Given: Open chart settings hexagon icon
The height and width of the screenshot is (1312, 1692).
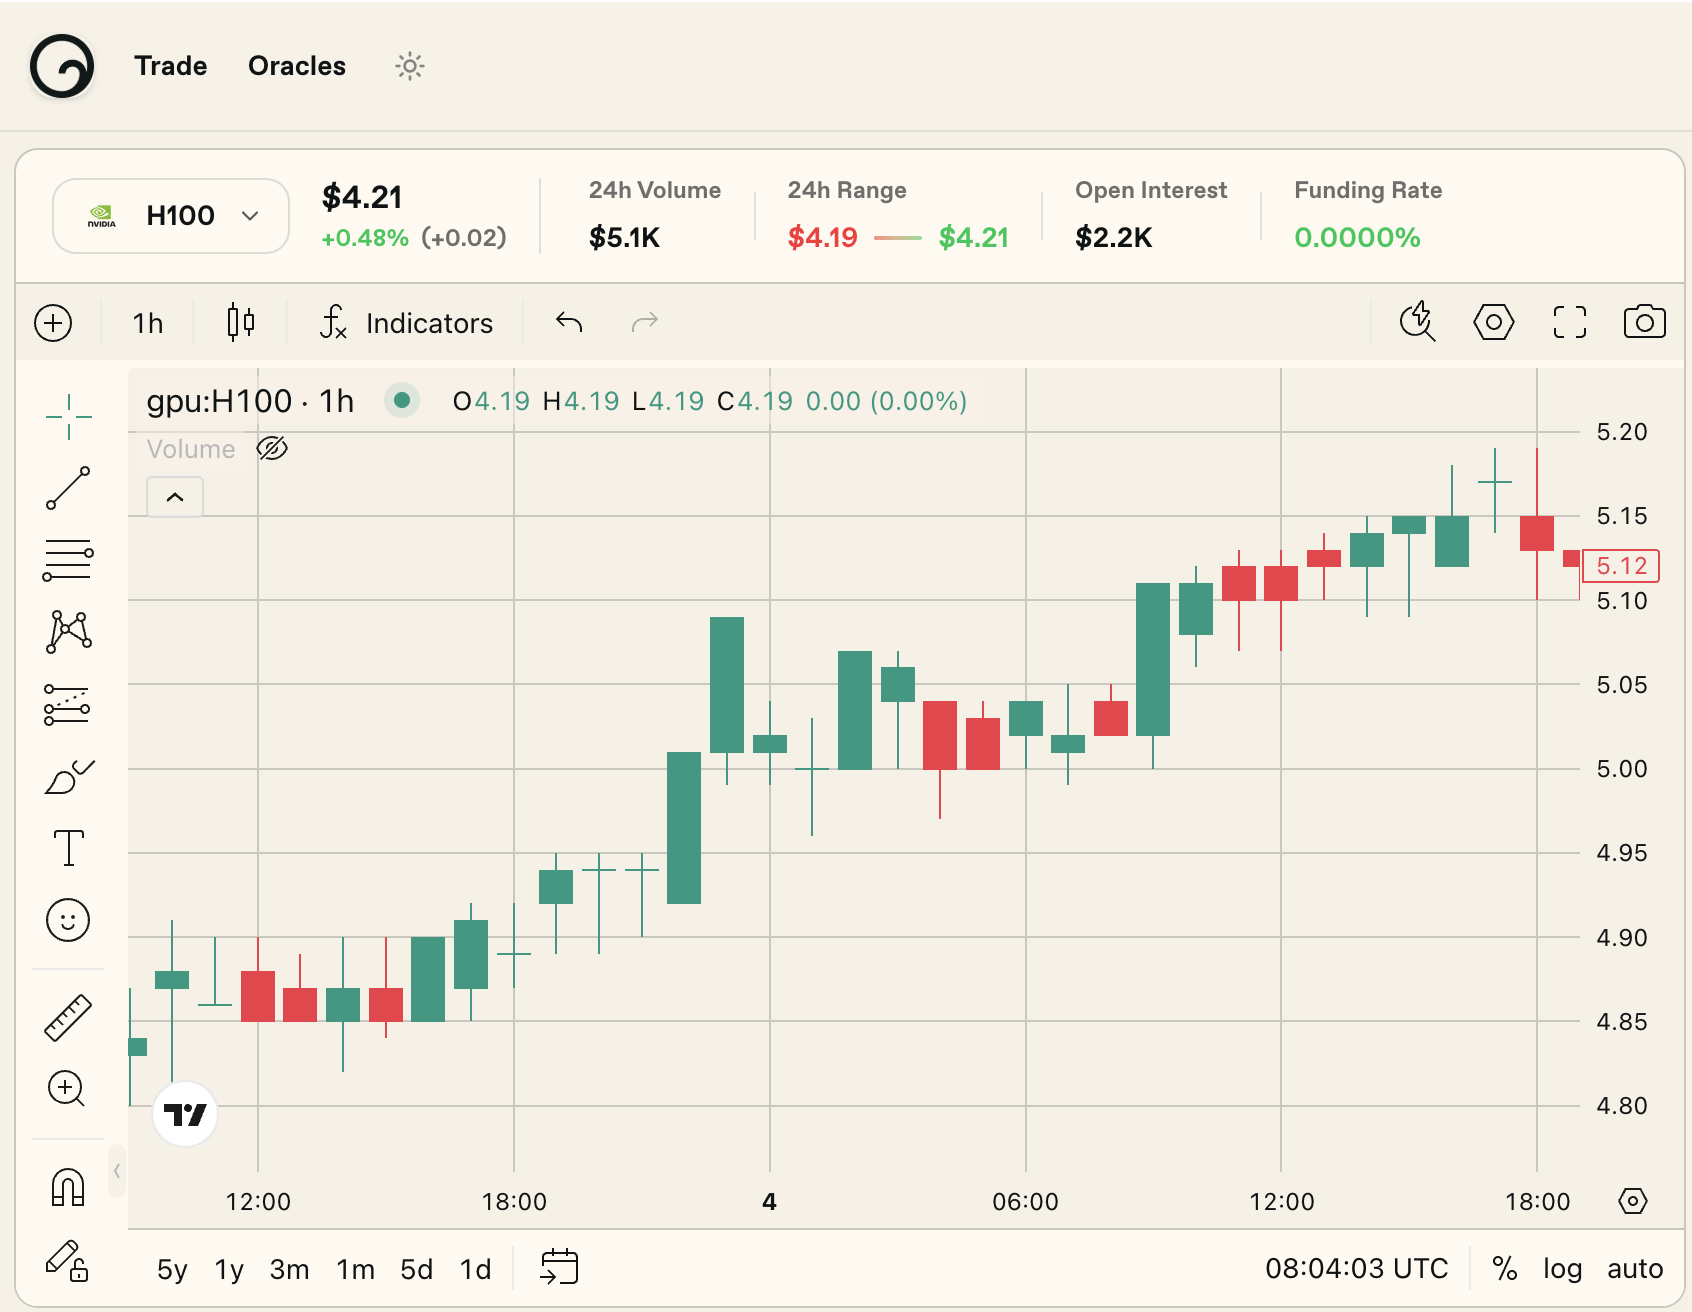Looking at the screenshot, I should coord(1493,322).
